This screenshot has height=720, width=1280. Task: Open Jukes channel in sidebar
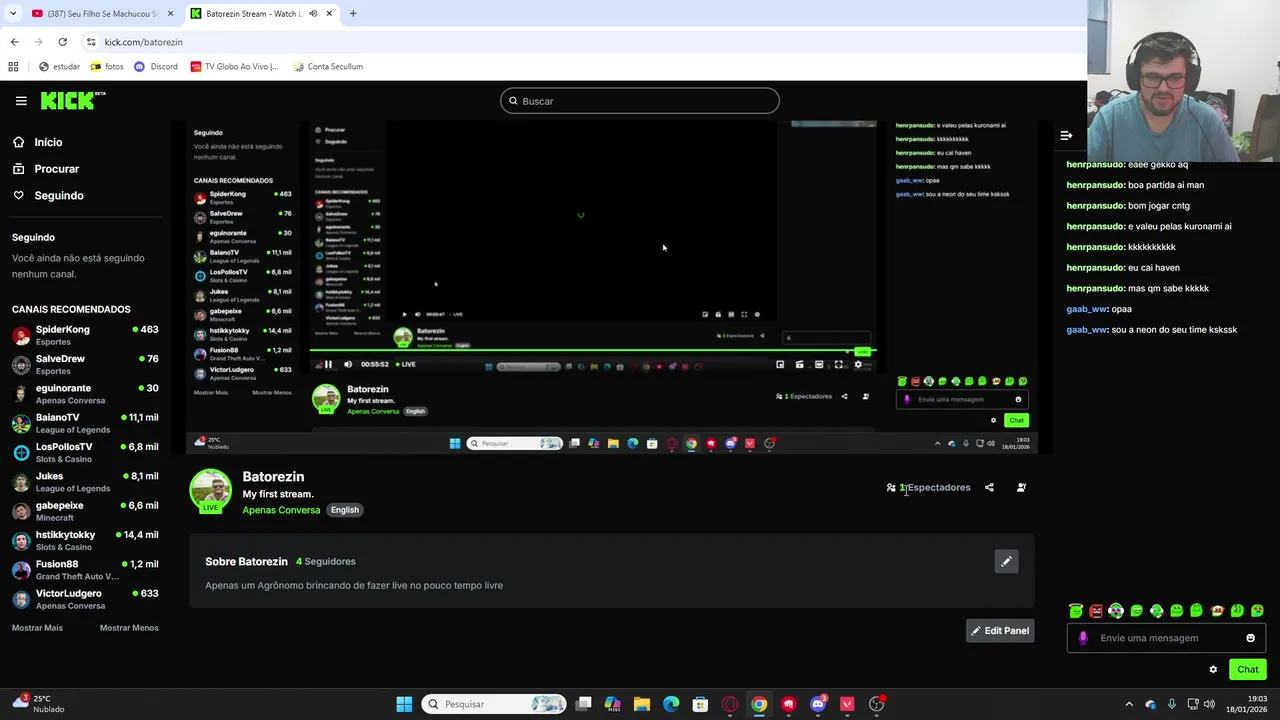pyautogui.click(x=85, y=482)
